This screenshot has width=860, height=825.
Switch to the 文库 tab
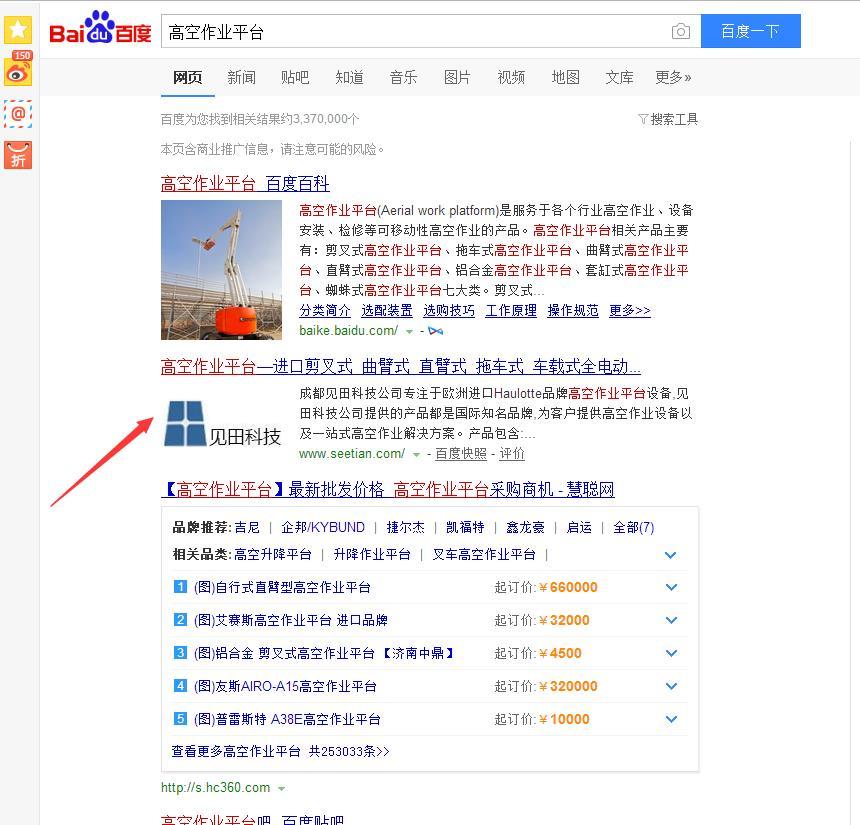click(619, 77)
